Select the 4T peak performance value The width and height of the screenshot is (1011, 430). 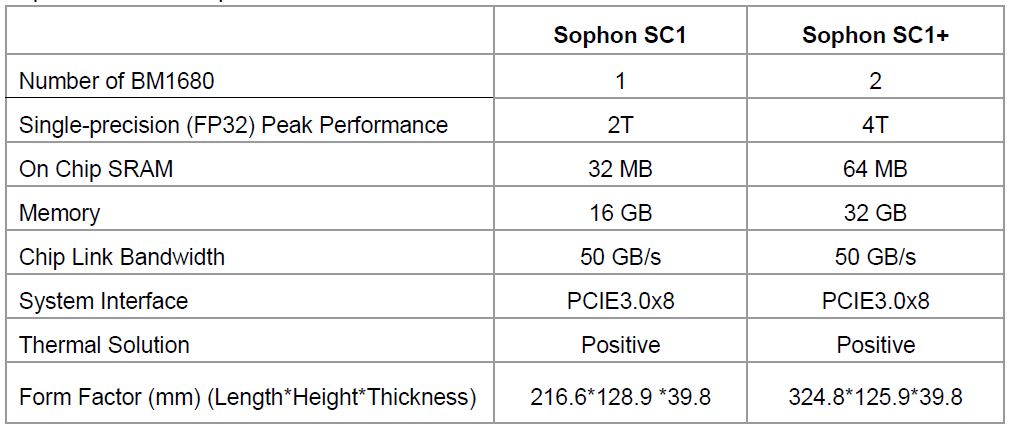tap(875, 125)
